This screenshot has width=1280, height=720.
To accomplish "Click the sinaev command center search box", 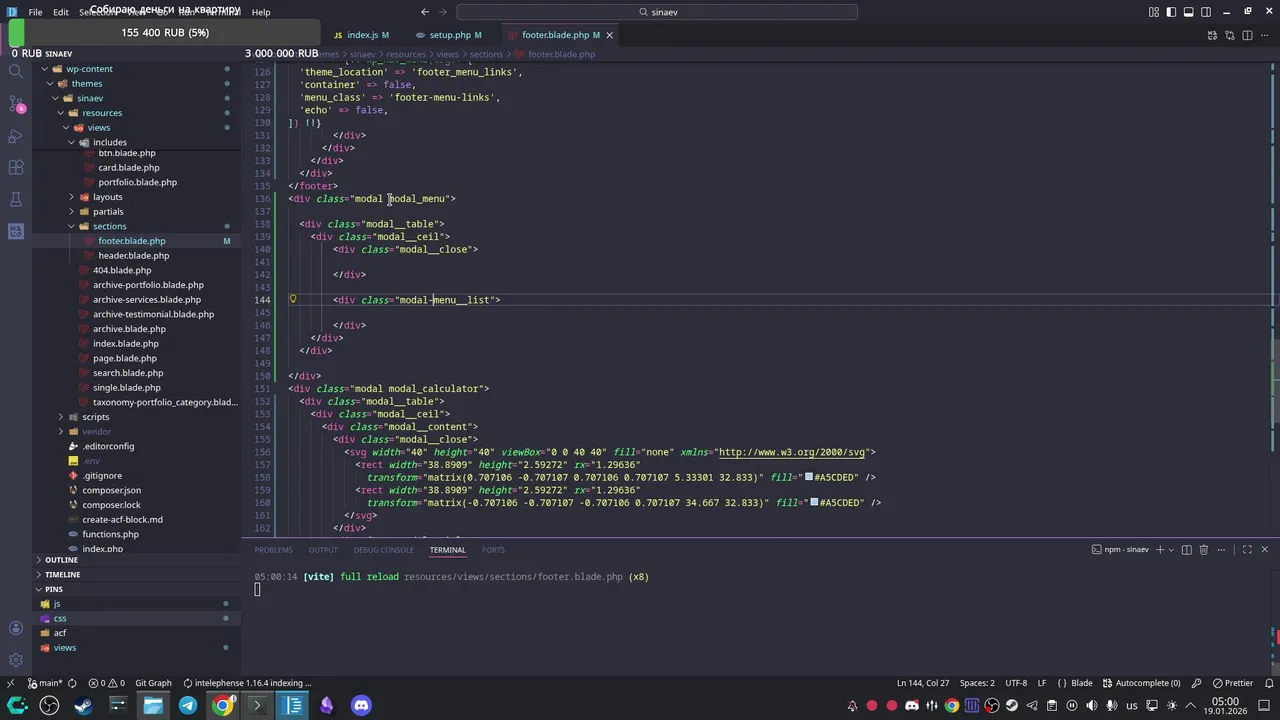I will (657, 12).
